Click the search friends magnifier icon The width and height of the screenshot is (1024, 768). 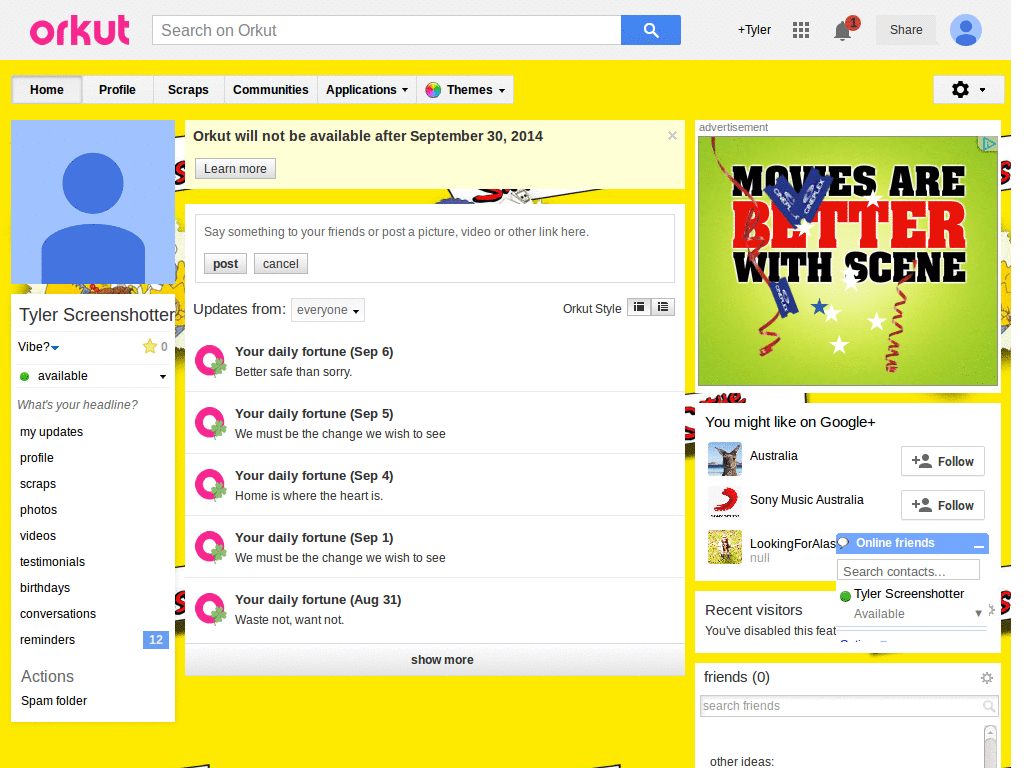tap(989, 706)
